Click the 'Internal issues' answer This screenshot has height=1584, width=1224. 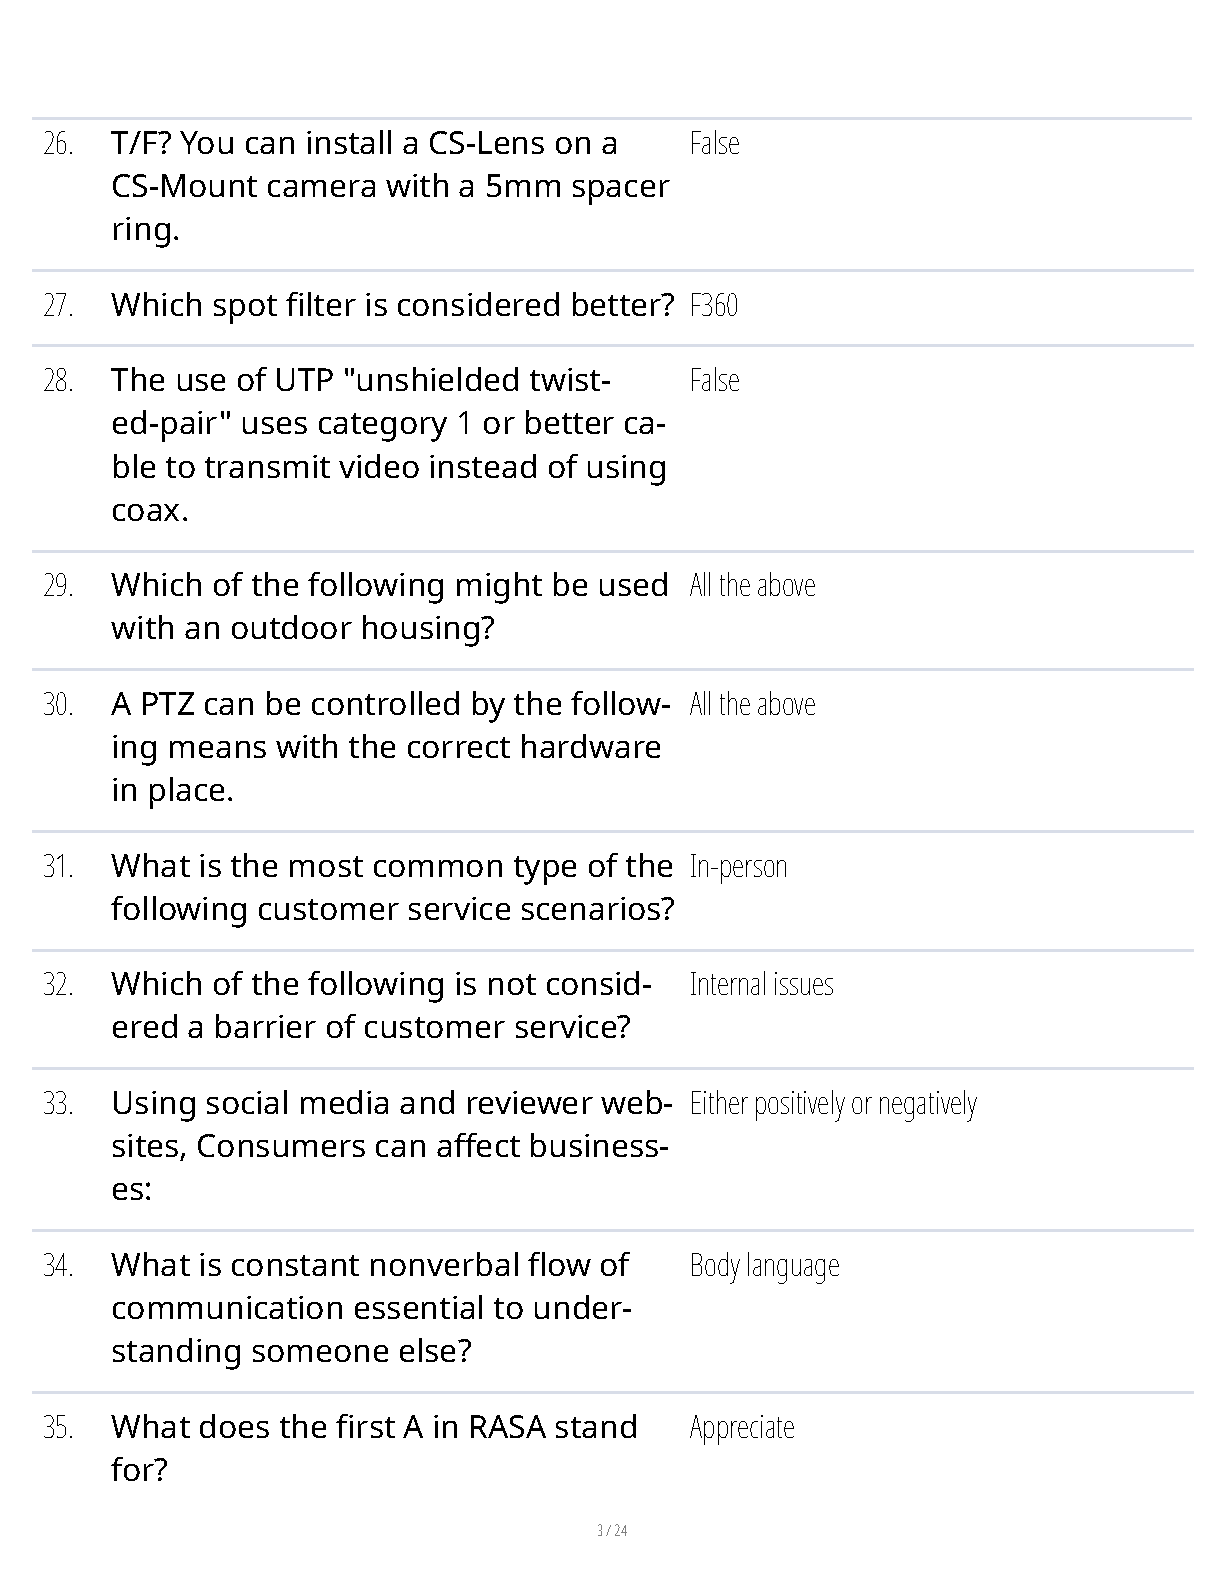point(761,985)
